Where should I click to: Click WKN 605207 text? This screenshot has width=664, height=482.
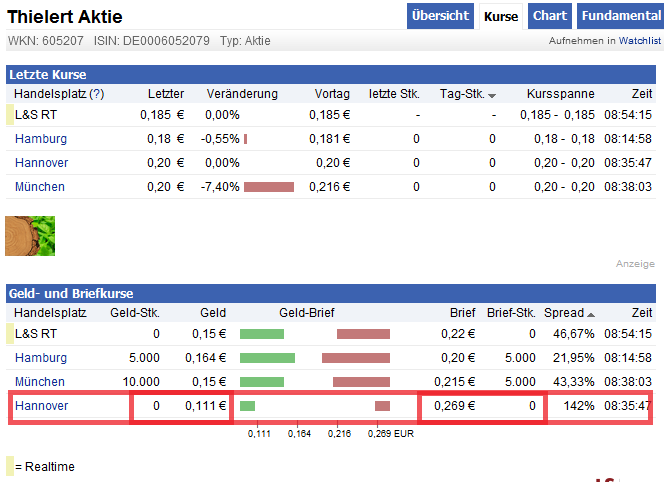pyautogui.click(x=46, y=41)
